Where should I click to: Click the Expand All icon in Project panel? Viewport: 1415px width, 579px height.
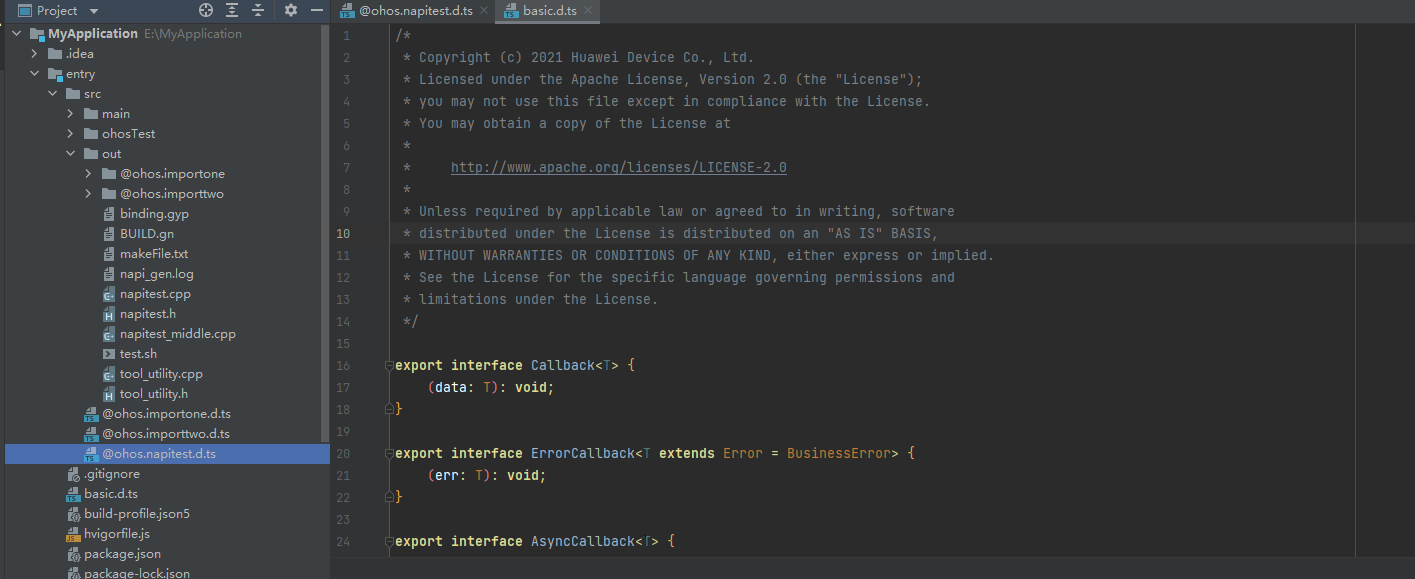point(232,10)
